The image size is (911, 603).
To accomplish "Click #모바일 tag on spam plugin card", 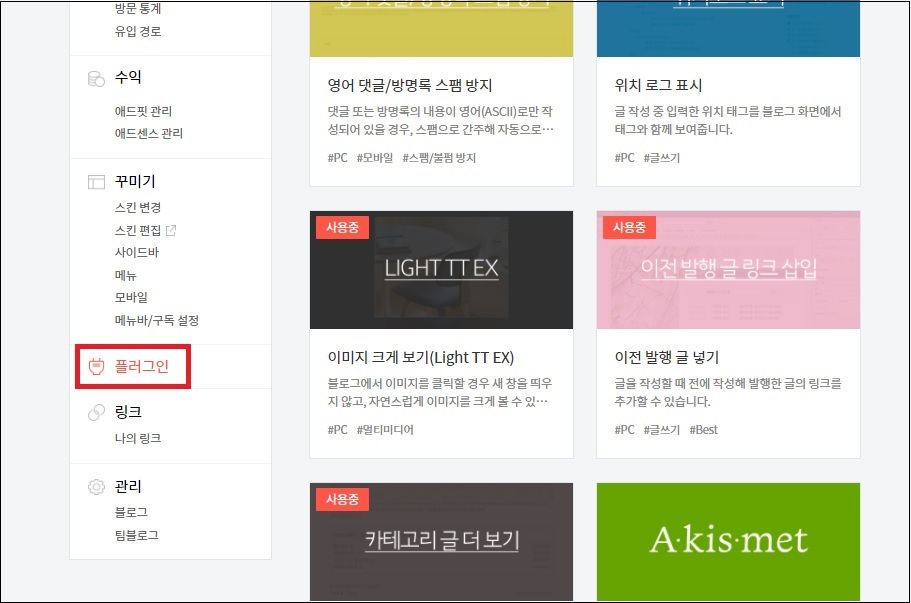I will click(x=375, y=158).
